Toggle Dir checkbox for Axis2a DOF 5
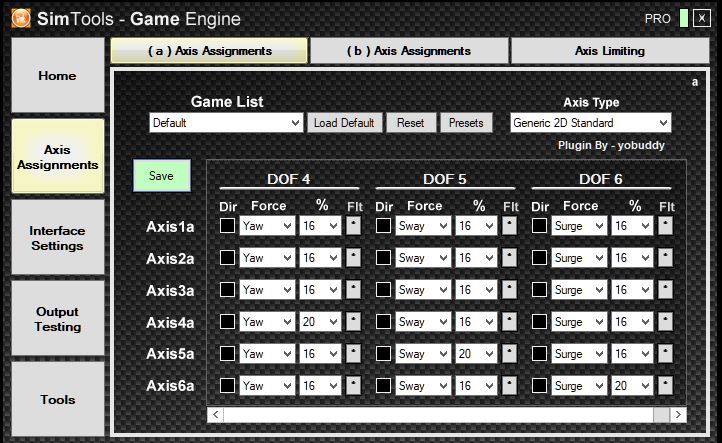Image resolution: width=722 pixels, height=443 pixels. (x=384, y=257)
